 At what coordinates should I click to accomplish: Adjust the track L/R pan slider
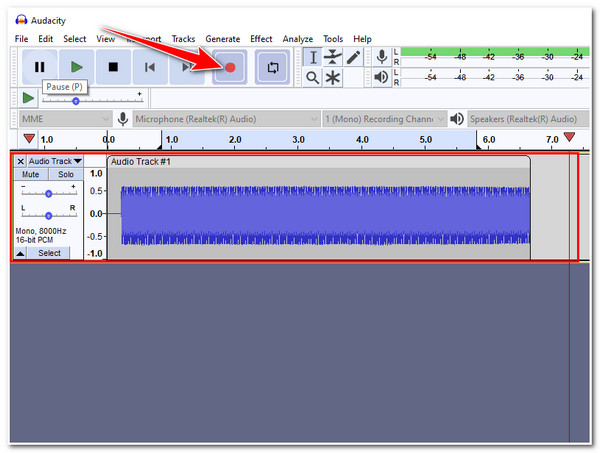pos(49,215)
